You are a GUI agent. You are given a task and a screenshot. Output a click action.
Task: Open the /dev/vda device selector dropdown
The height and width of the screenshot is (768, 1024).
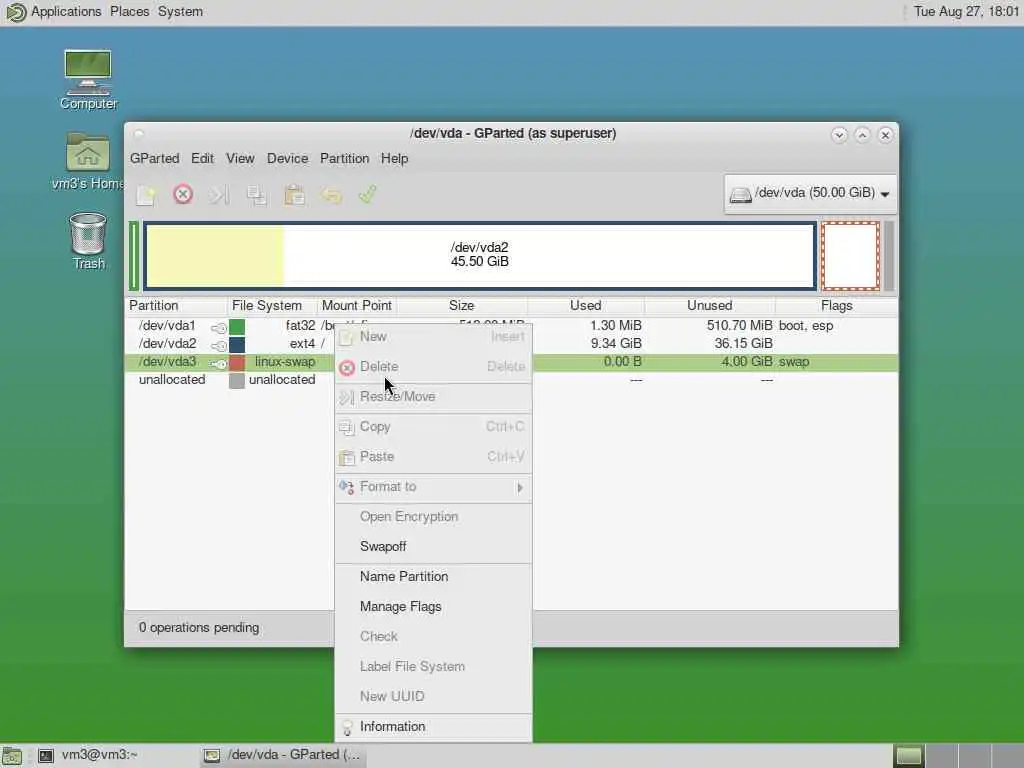click(x=810, y=193)
